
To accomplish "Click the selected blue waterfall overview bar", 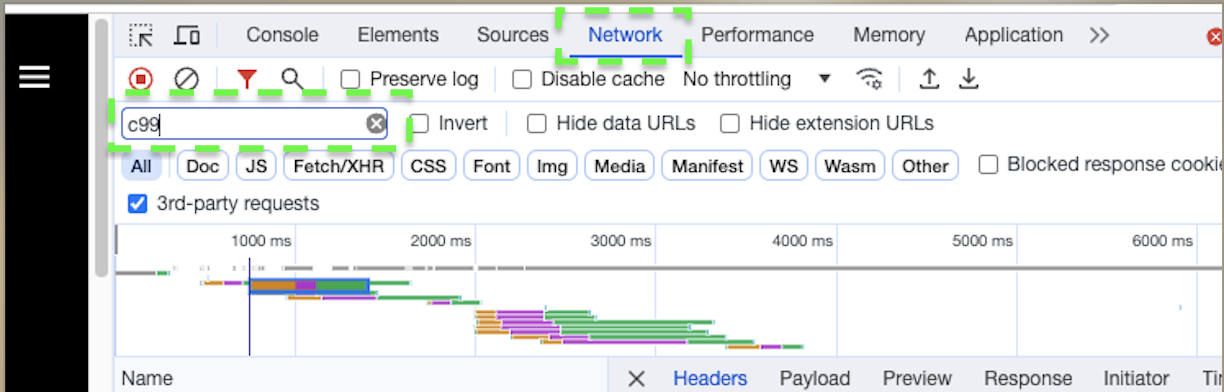I will coord(309,286).
